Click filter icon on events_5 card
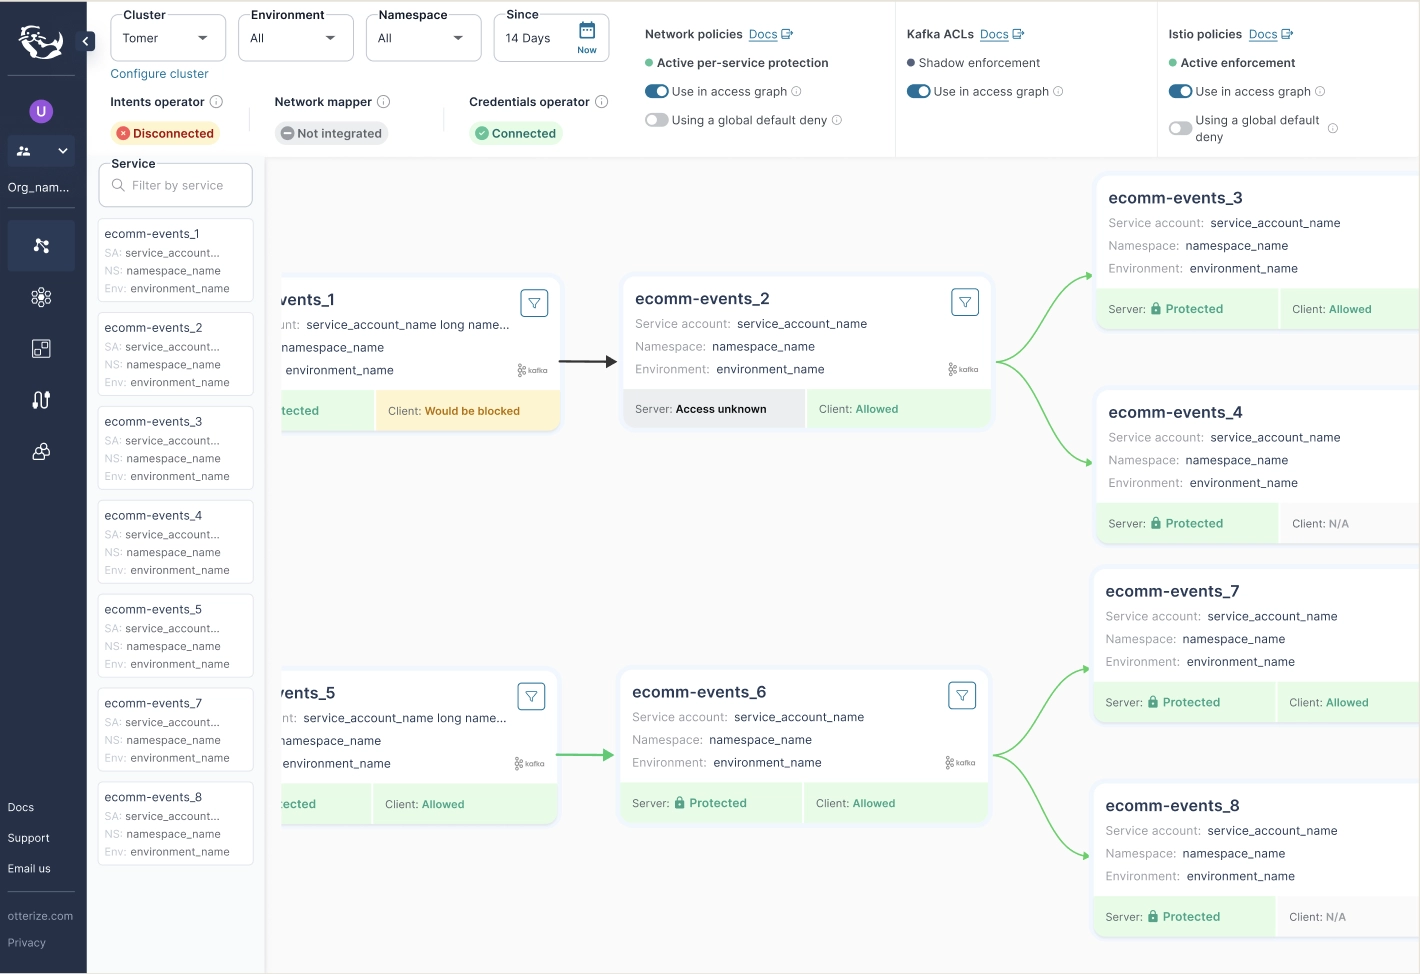Image resolution: width=1420 pixels, height=974 pixels. tap(531, 696)
